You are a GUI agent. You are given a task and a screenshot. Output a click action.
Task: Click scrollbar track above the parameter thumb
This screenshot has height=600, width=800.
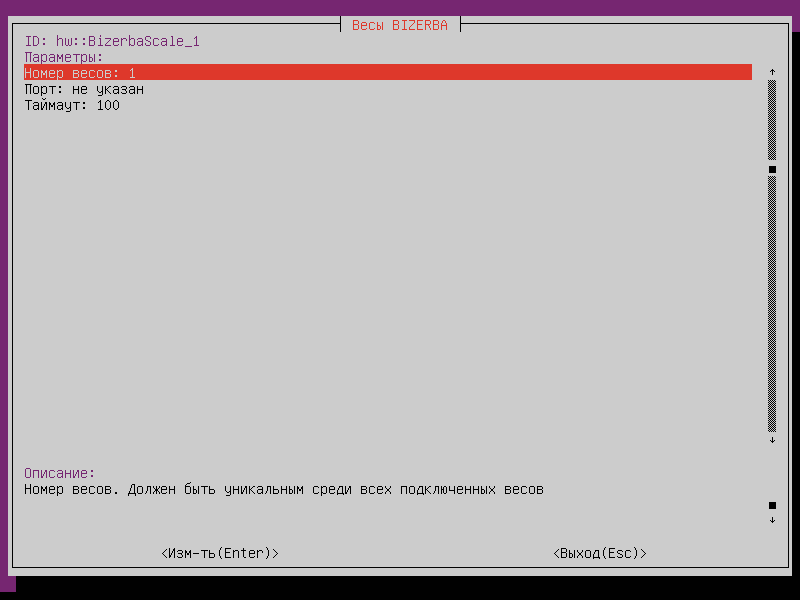coord(772,120)
